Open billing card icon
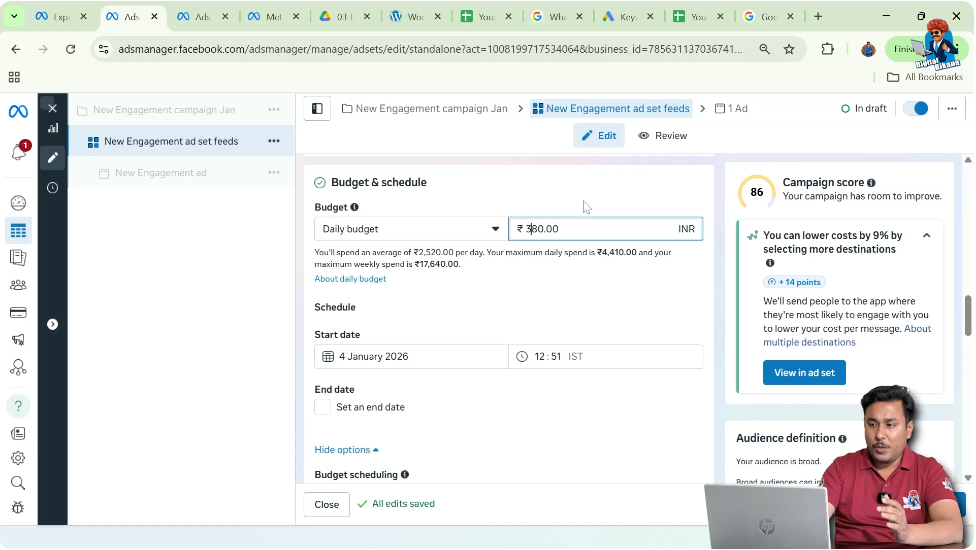The image size is (976, 550). click(x=18, y=312)
